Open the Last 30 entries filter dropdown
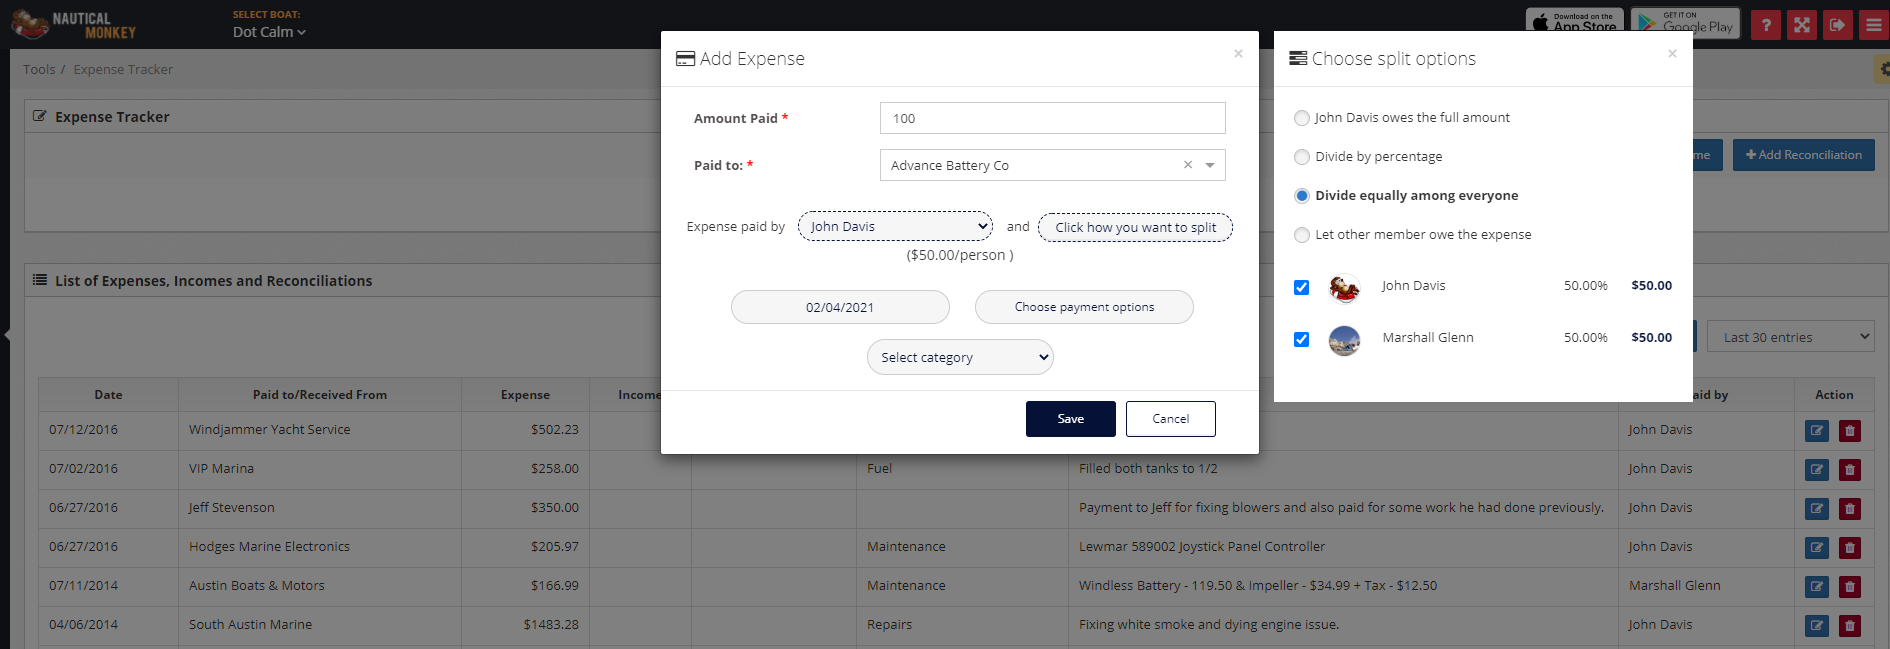This screenshot has height=649, width=1890. tap(1789, 337)
